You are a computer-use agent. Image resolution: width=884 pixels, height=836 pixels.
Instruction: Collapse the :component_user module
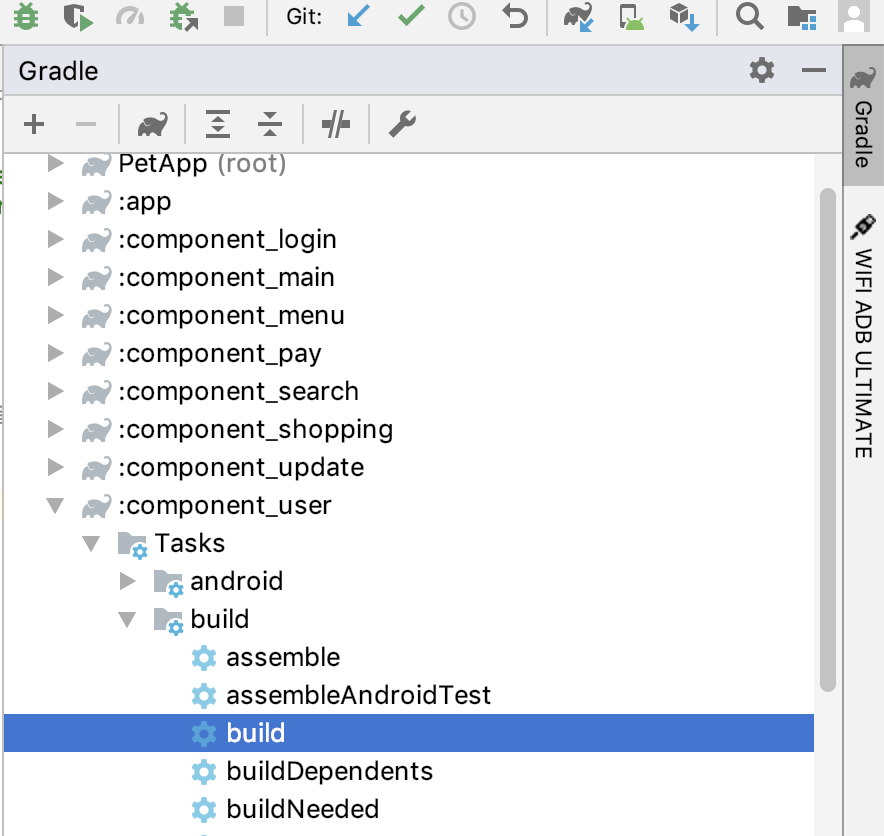[55, 506]
